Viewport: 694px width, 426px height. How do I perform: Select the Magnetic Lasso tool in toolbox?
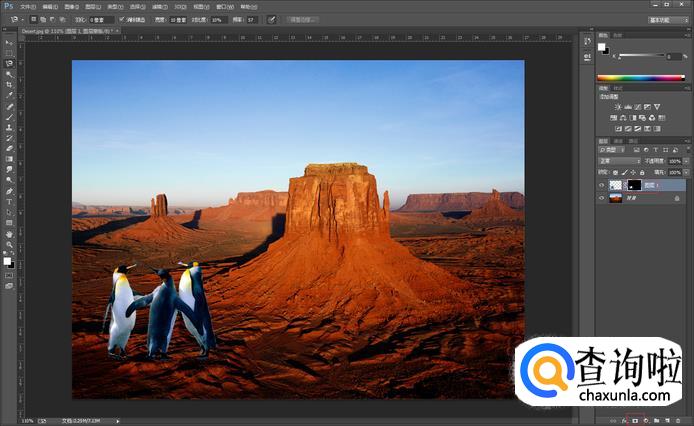pos(9,64)
